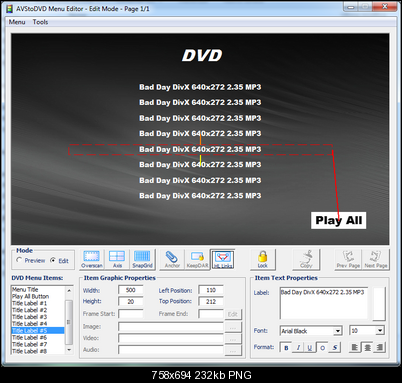
Task: Select Title Label #7 in list
Action: 38,344
